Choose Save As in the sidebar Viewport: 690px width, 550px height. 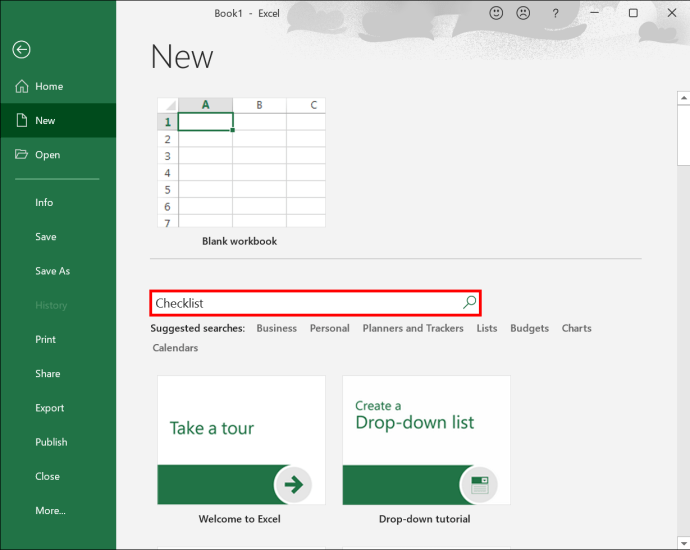pos(58,271)
